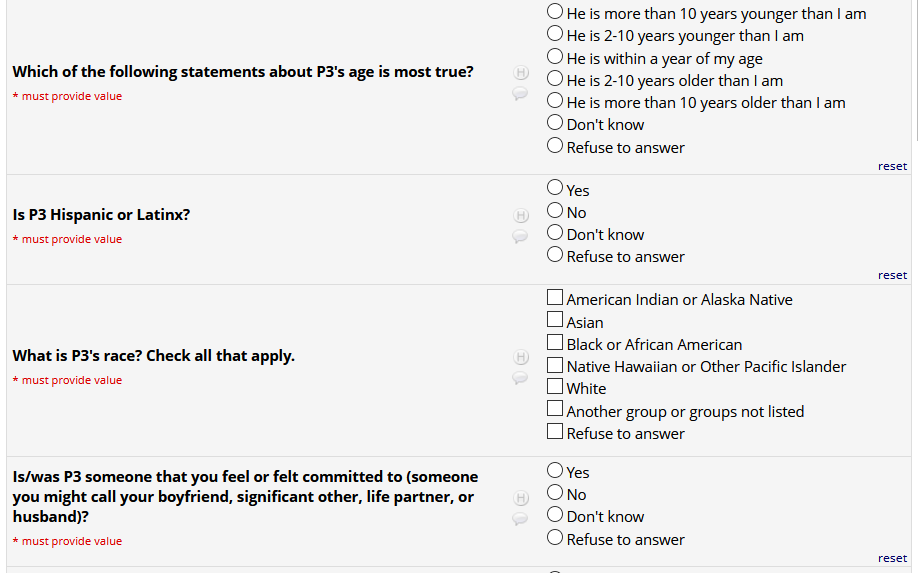View history icon for committed partner question
The height and width of the screenshot is (573, 918).
click(x=520, y=498)
